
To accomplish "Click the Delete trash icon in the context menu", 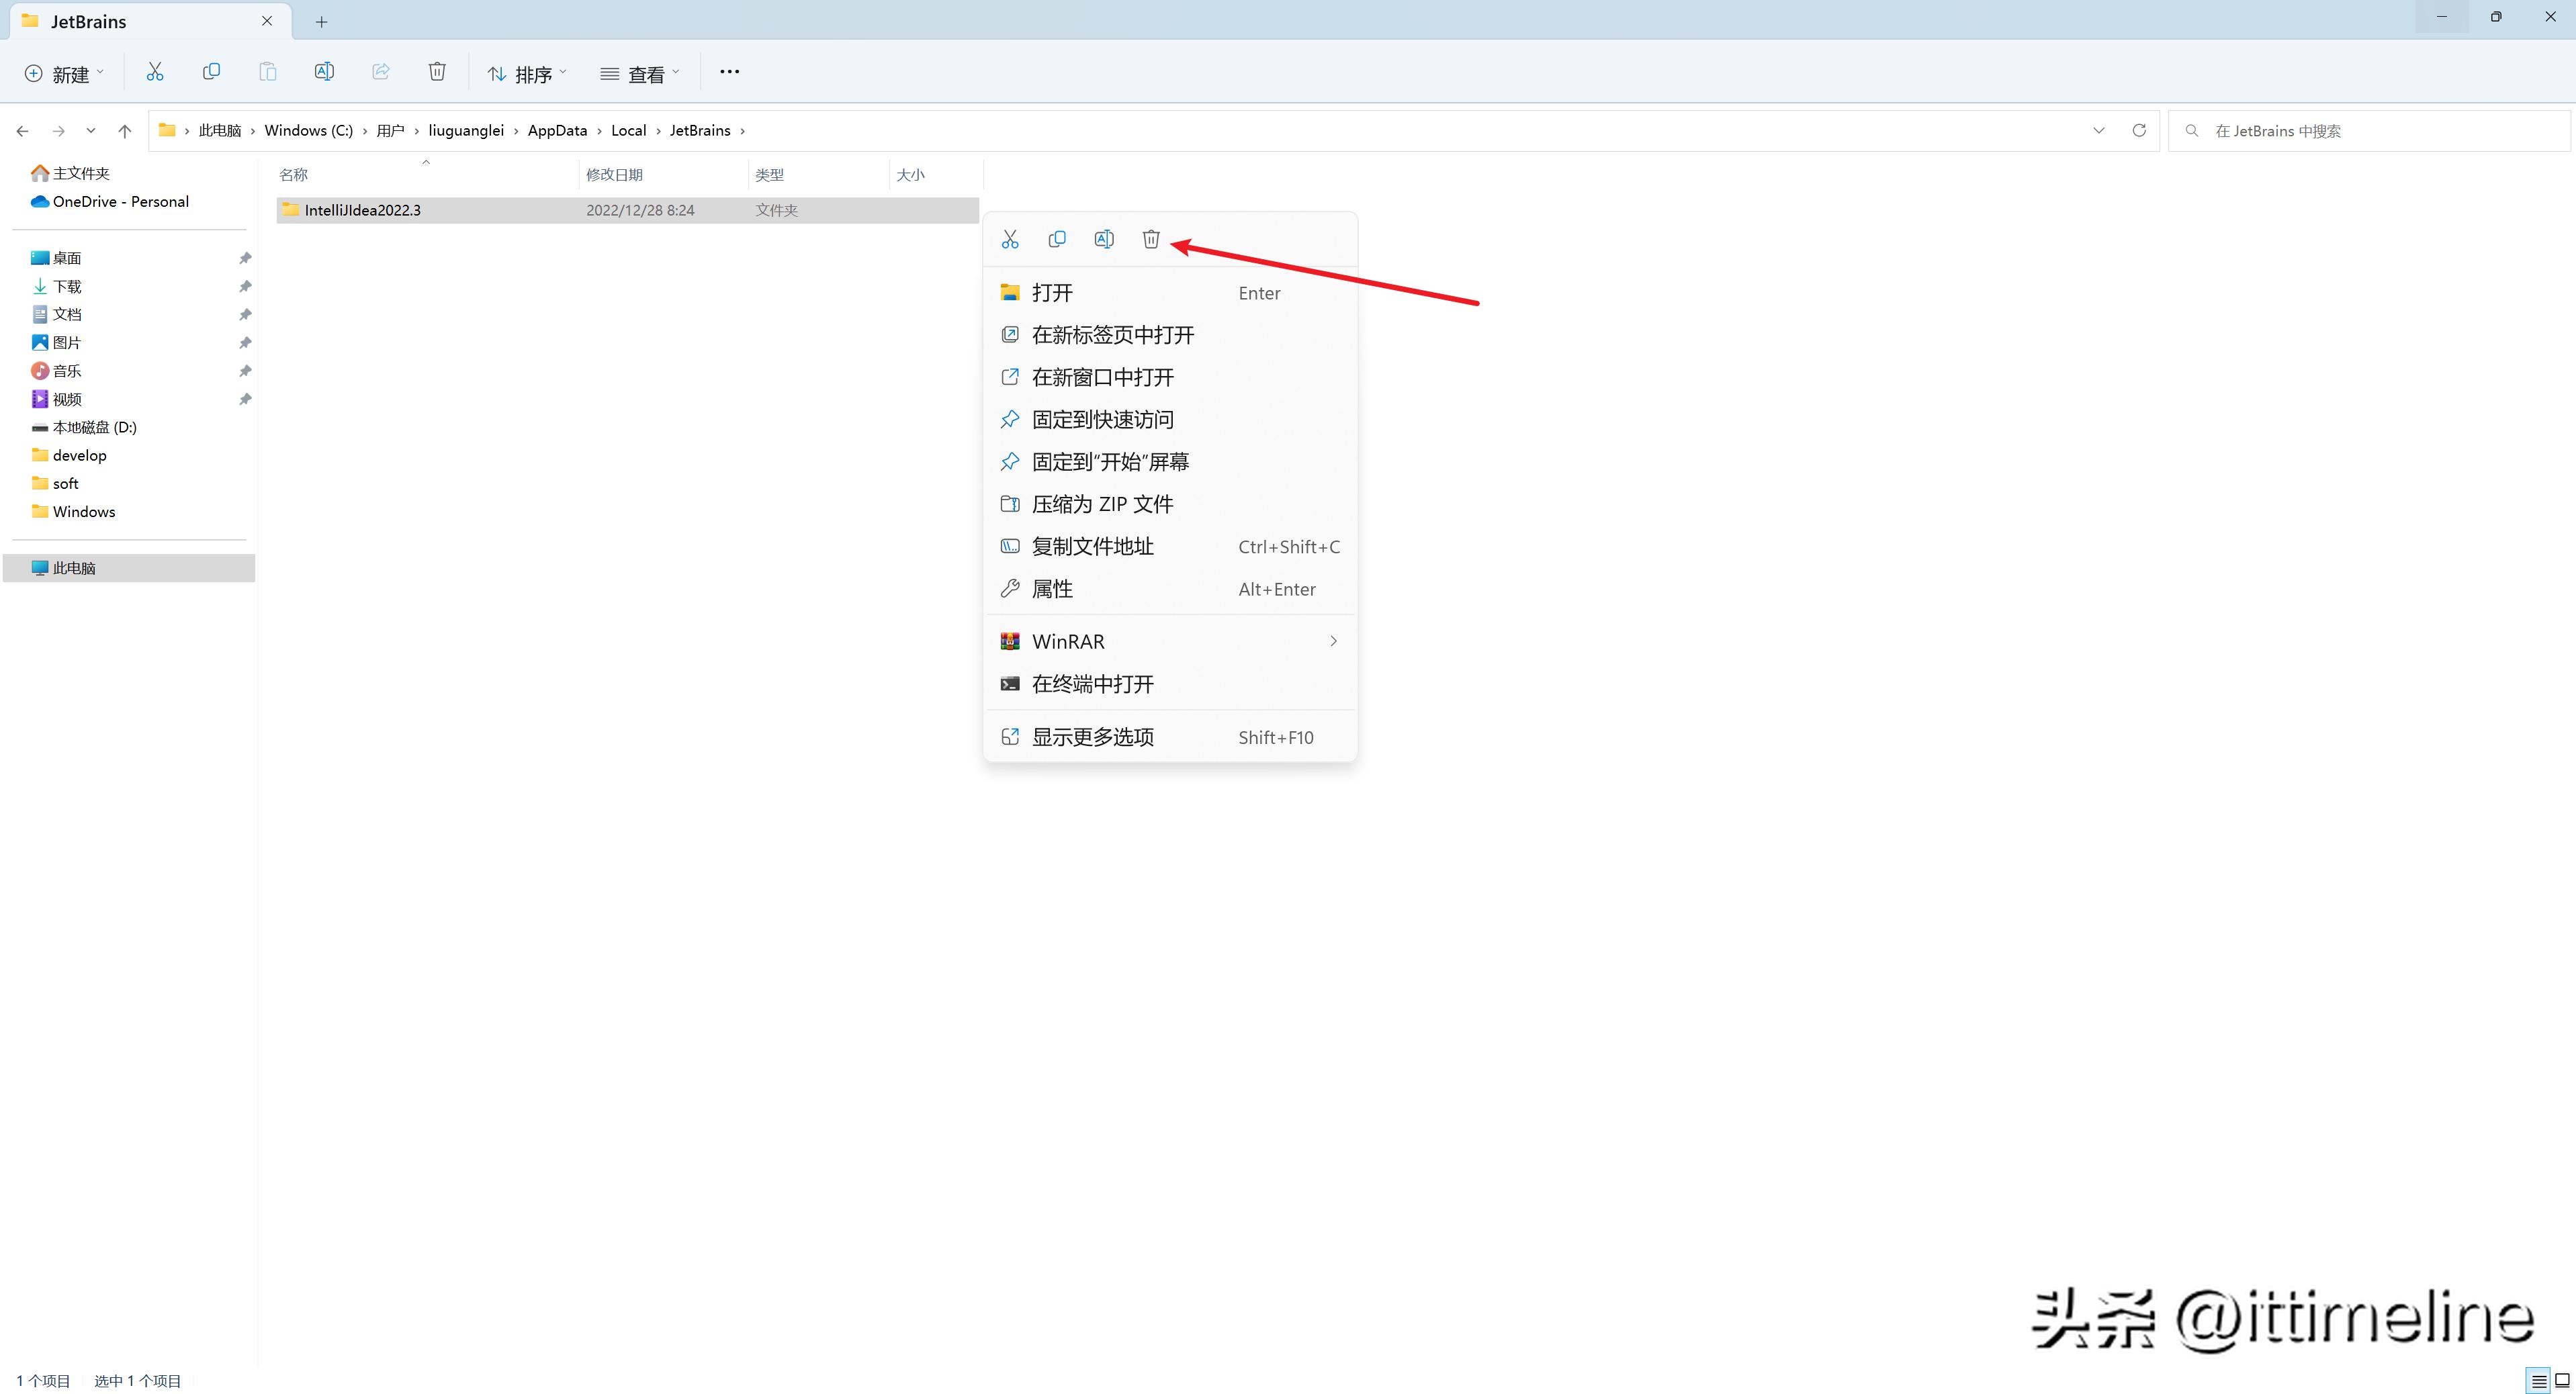I will tap(1151, 239).
